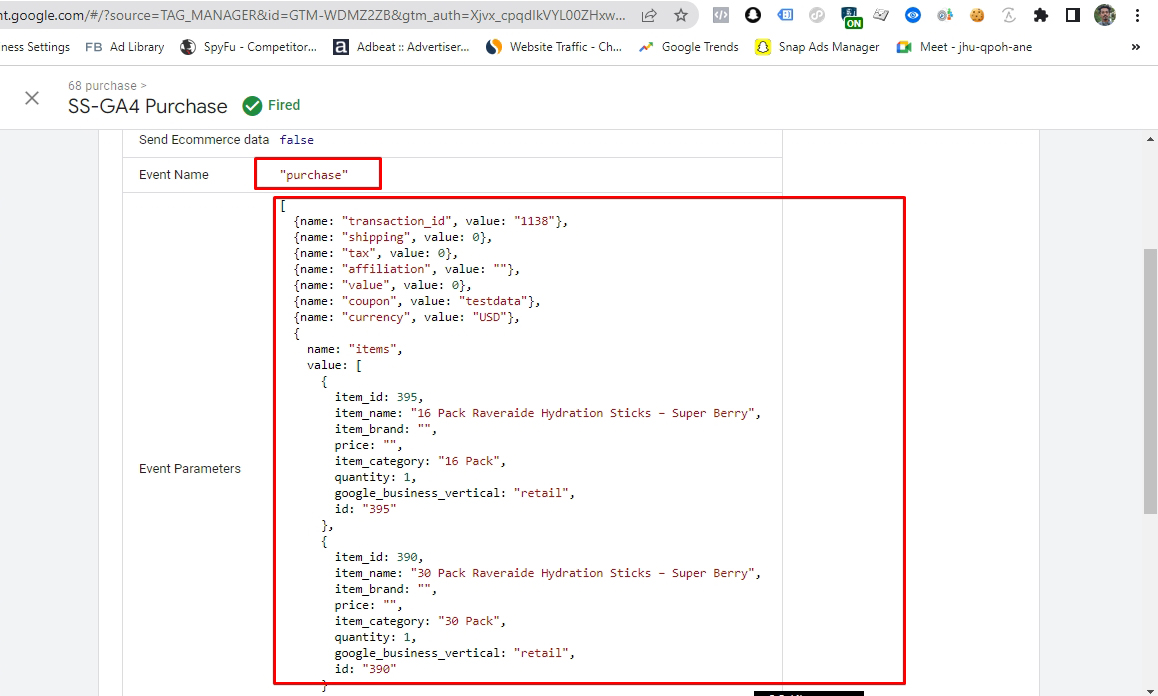Click the share page icon in address bar
Viewport: 1158px width, 696px height.
click(x=649, y=15)
